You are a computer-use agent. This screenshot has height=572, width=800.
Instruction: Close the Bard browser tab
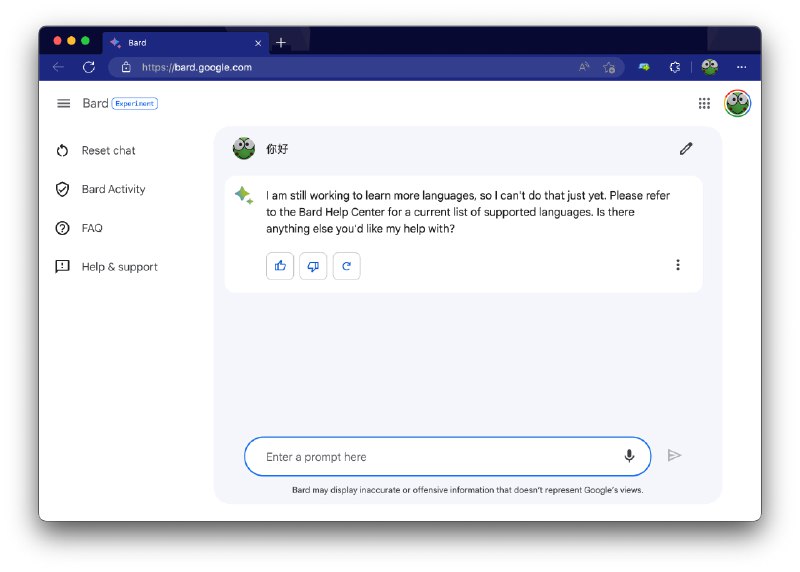click(258, 43)
